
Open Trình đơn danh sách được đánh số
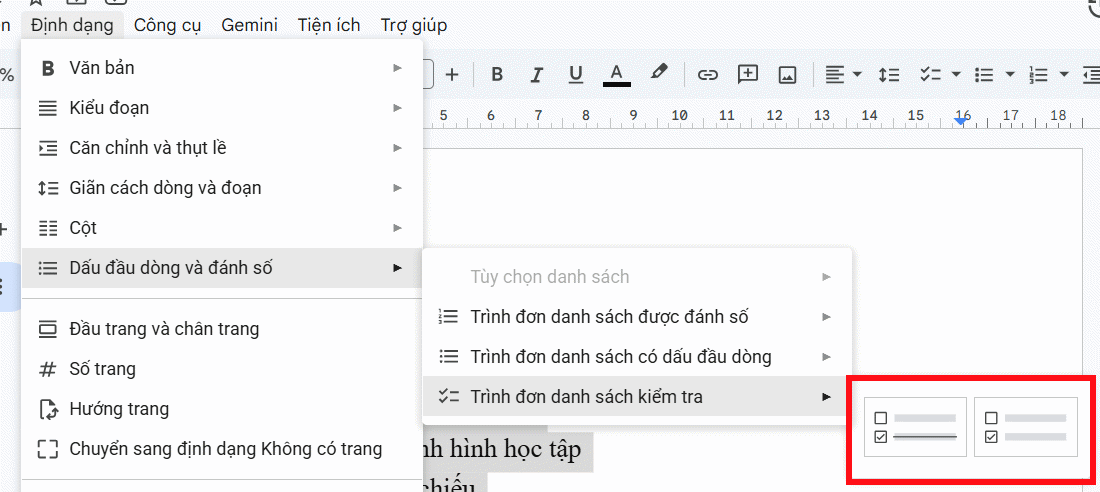pos(636,317)
